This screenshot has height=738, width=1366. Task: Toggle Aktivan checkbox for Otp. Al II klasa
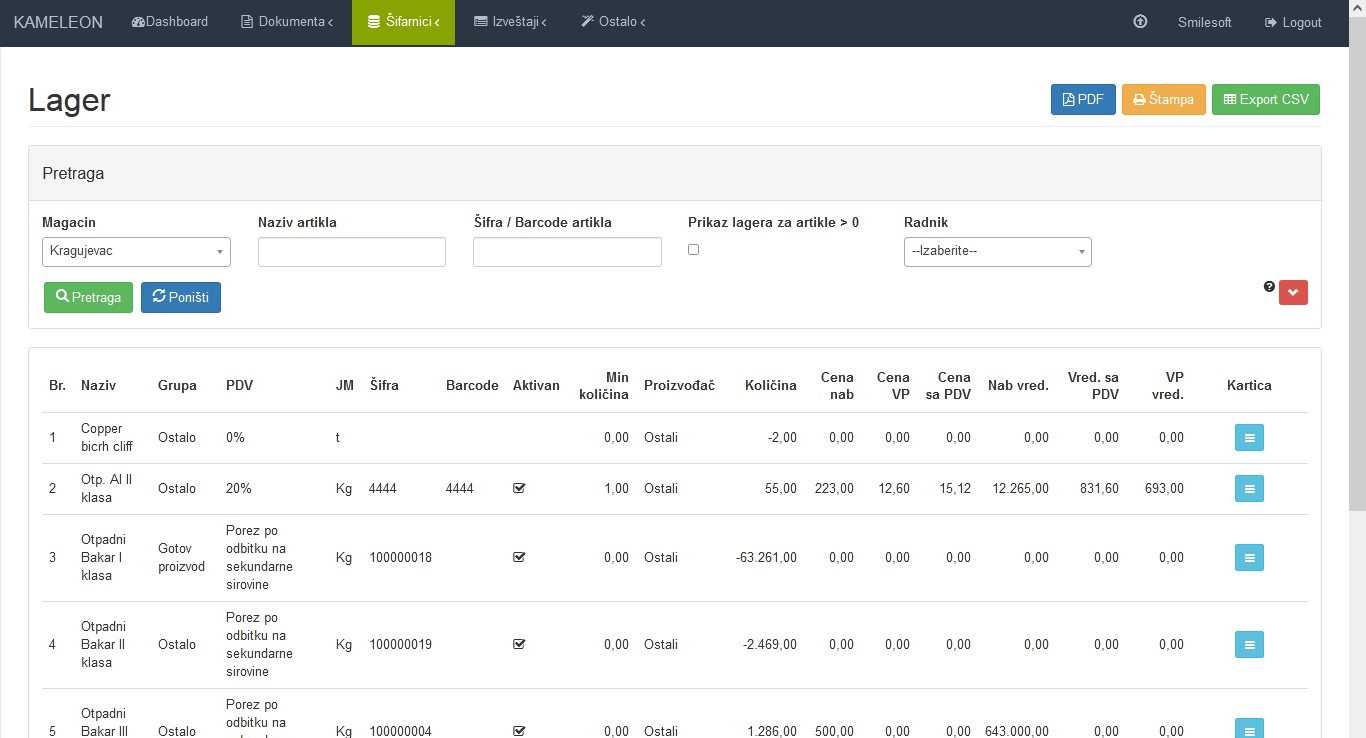coord(519,489)
